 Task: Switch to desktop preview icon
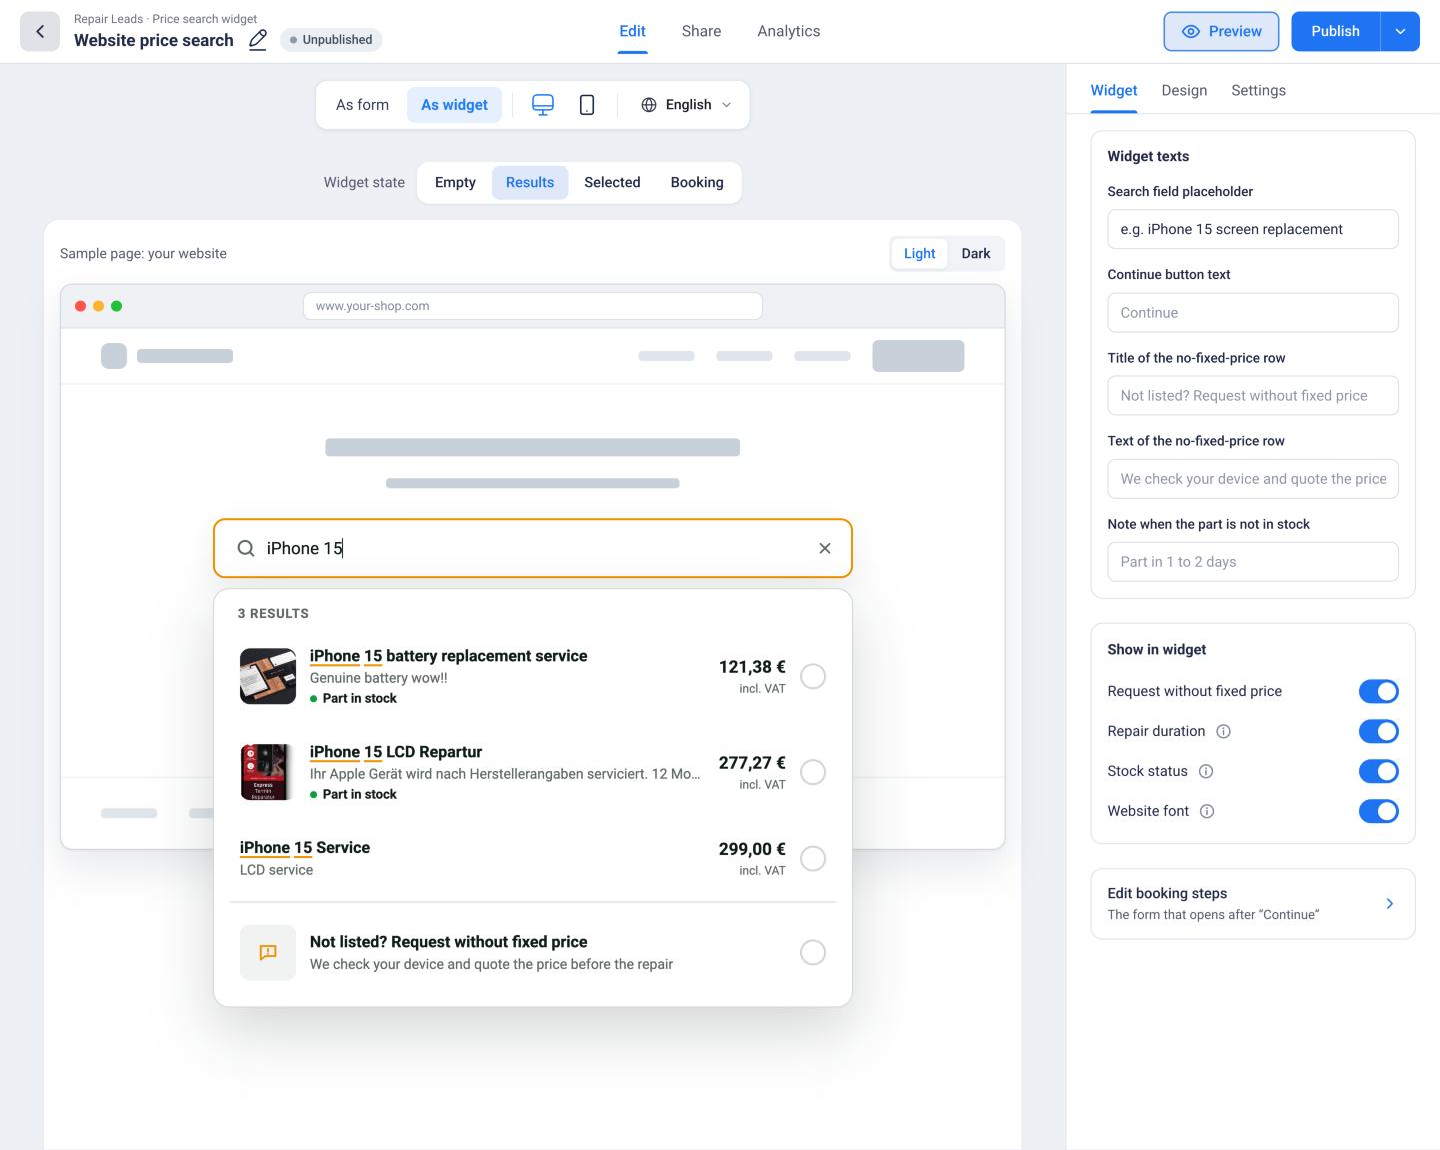(x=543, y=105)
